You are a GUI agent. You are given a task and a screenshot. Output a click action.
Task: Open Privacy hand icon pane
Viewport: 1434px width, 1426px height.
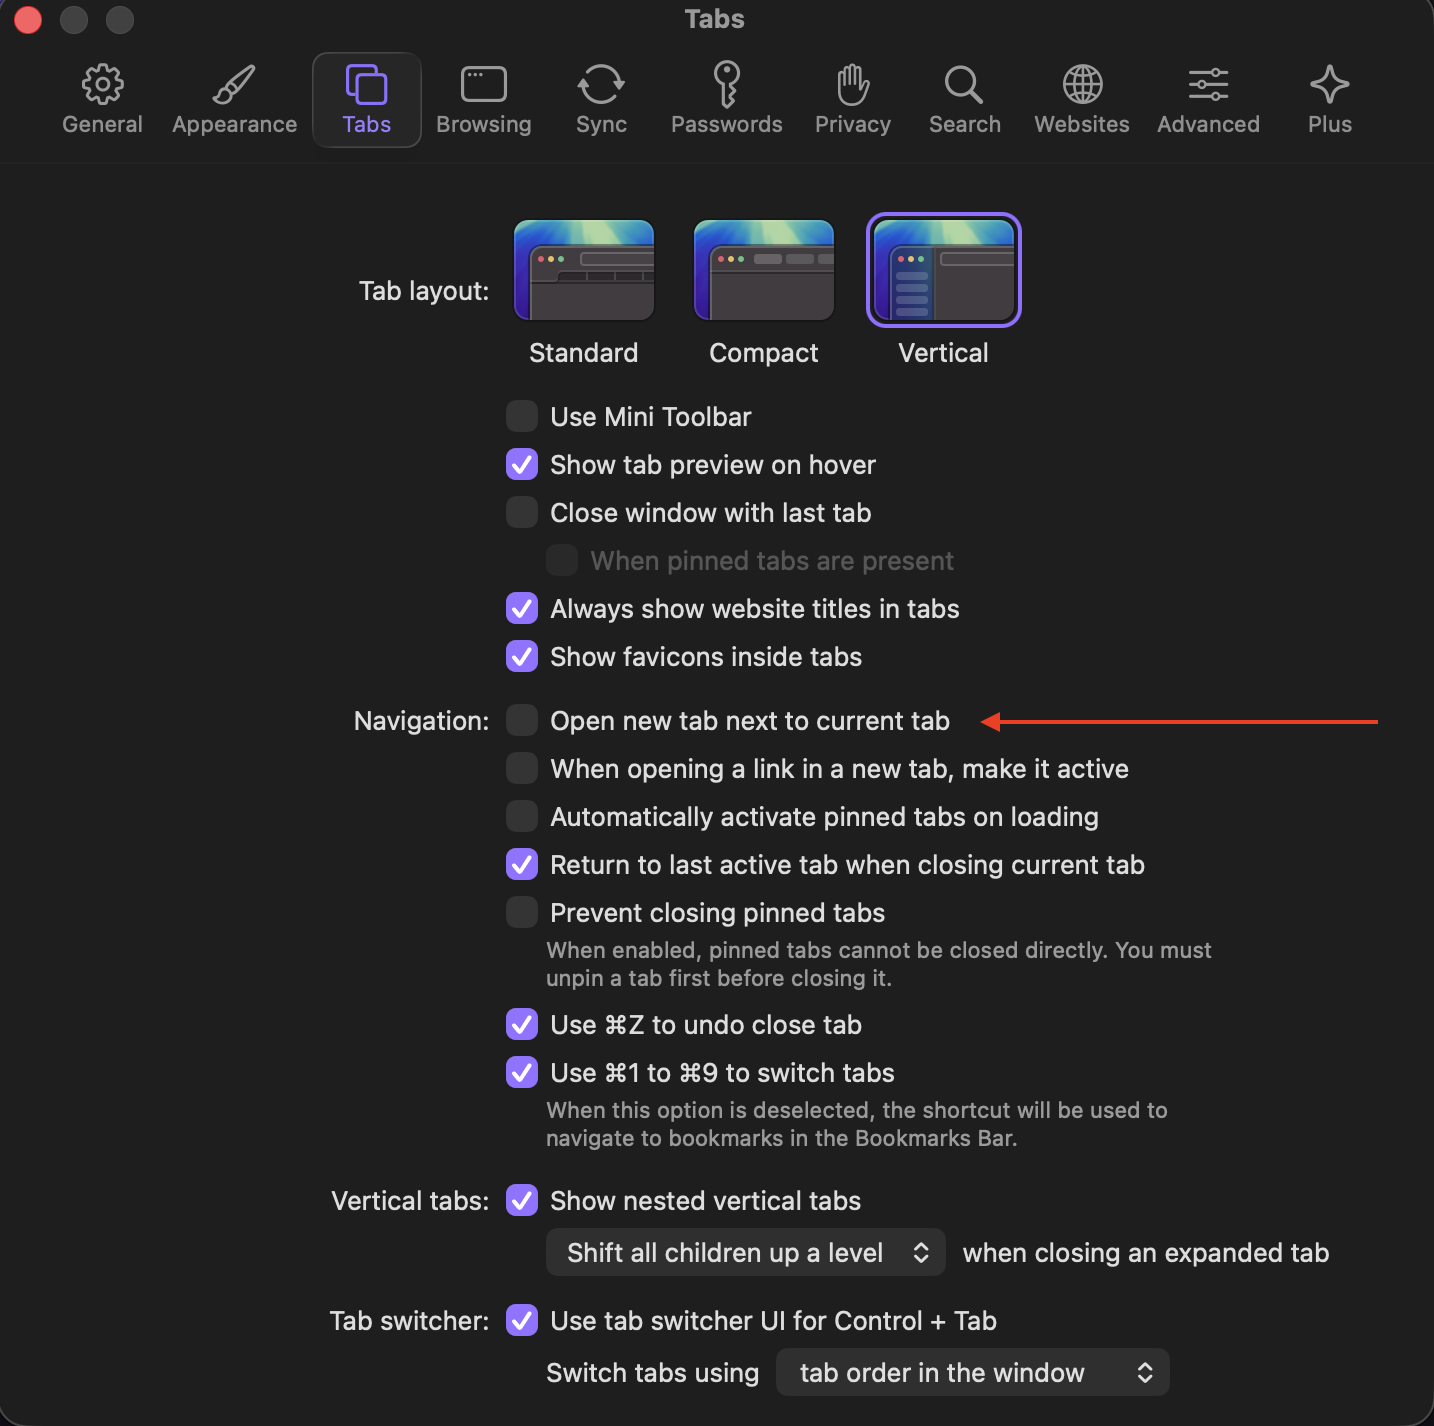pos(853,99)
